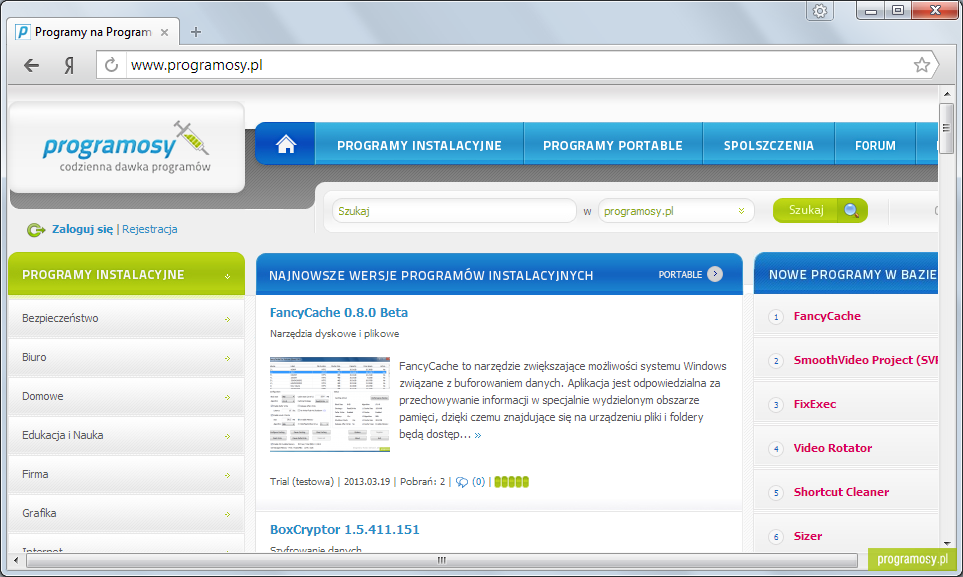
Task: Click the programosy logo
Action: coord(127,147)
